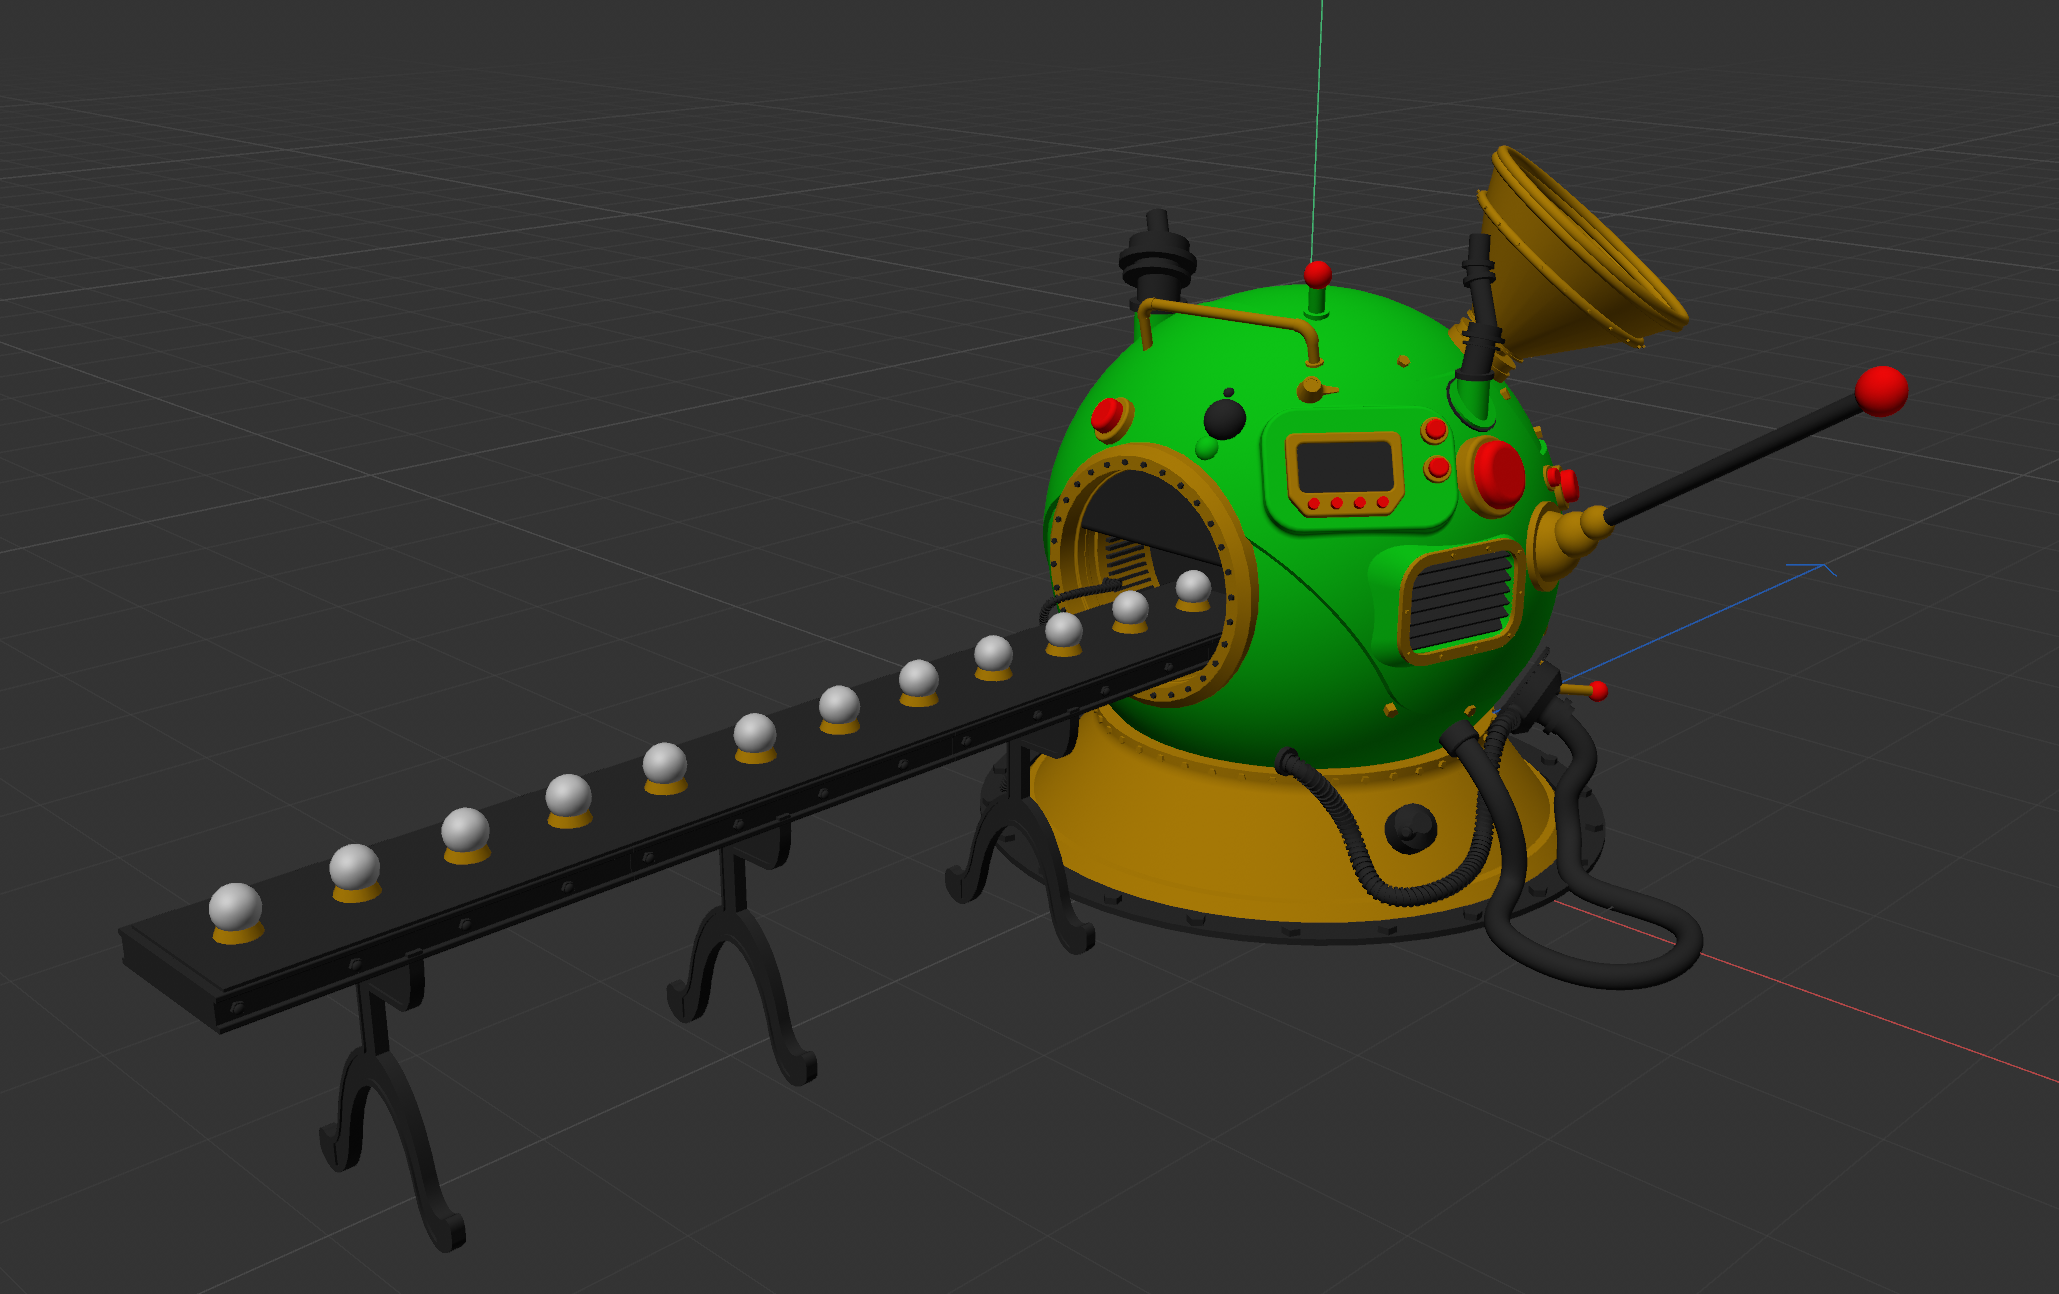Click the small red lever near base
2059x1294 pixels.
(1597, 690)
